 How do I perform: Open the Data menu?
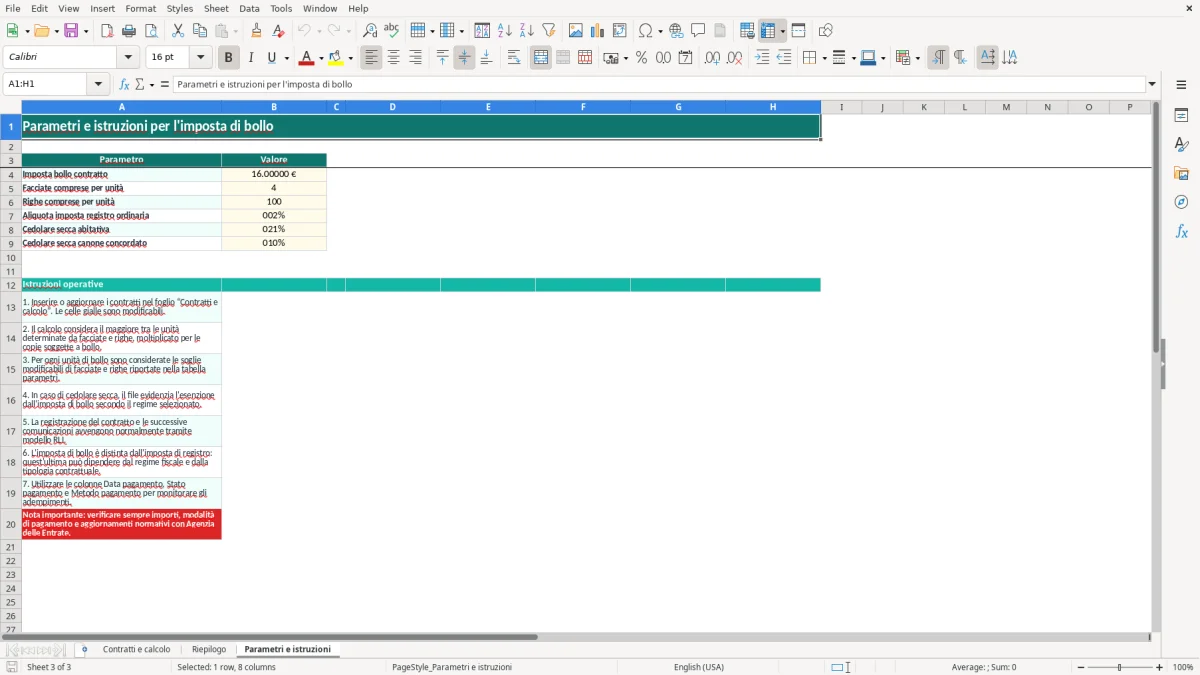tap(249, 8)
